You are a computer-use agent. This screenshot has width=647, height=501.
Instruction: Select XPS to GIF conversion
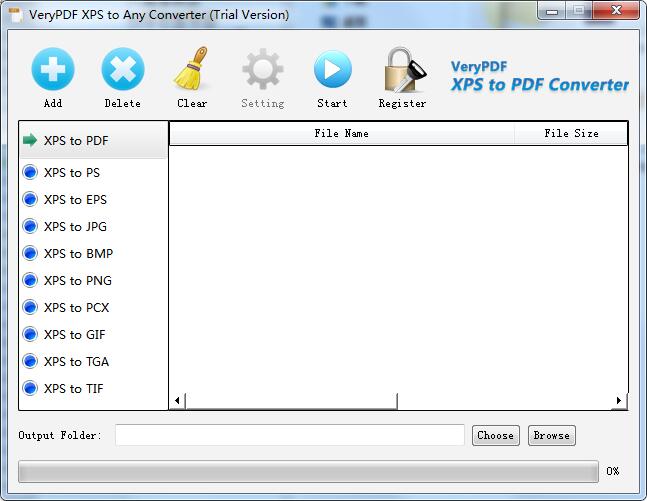click(74, 335)
